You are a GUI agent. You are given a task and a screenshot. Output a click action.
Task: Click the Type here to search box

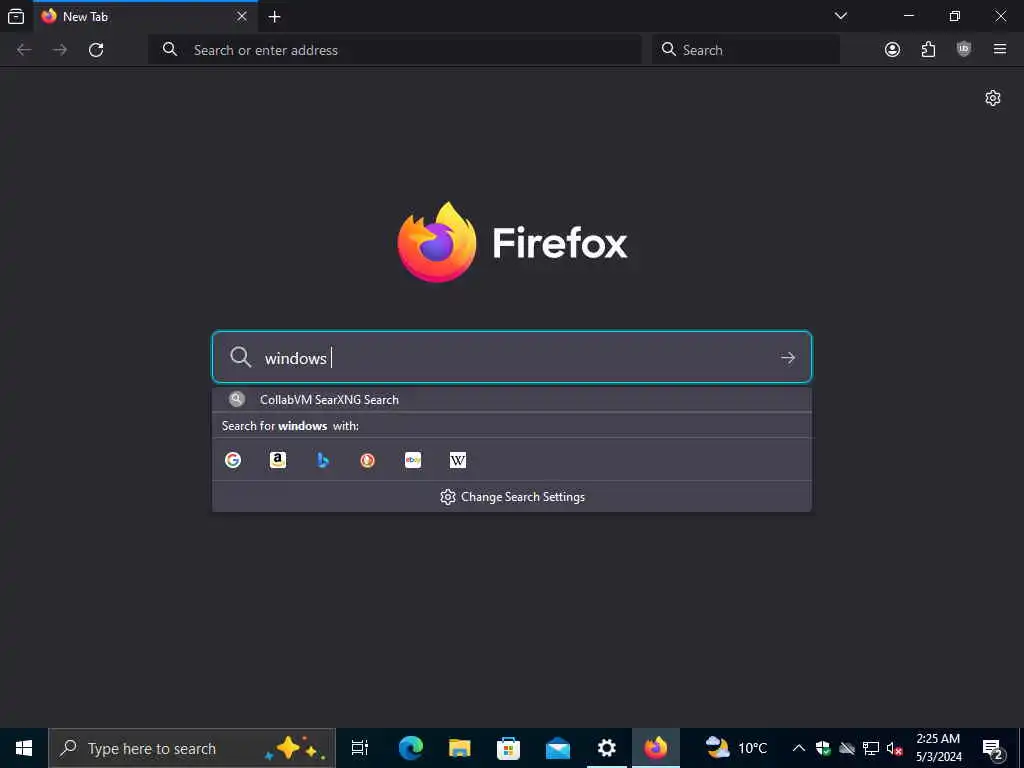point(192,748)
